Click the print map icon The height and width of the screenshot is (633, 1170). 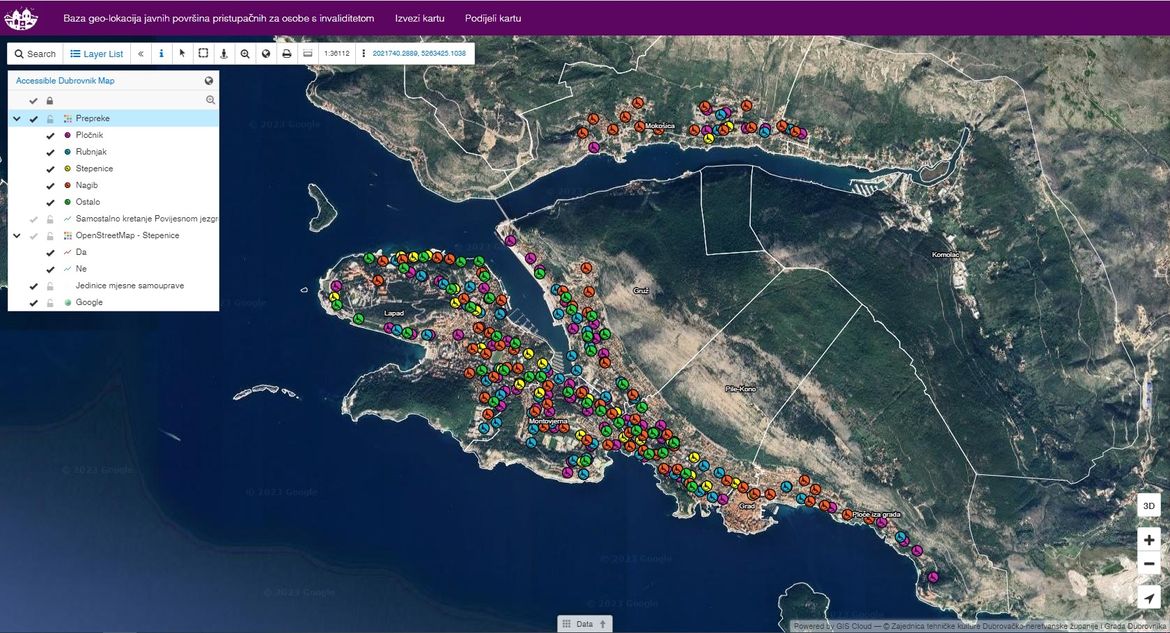(287, 54)
